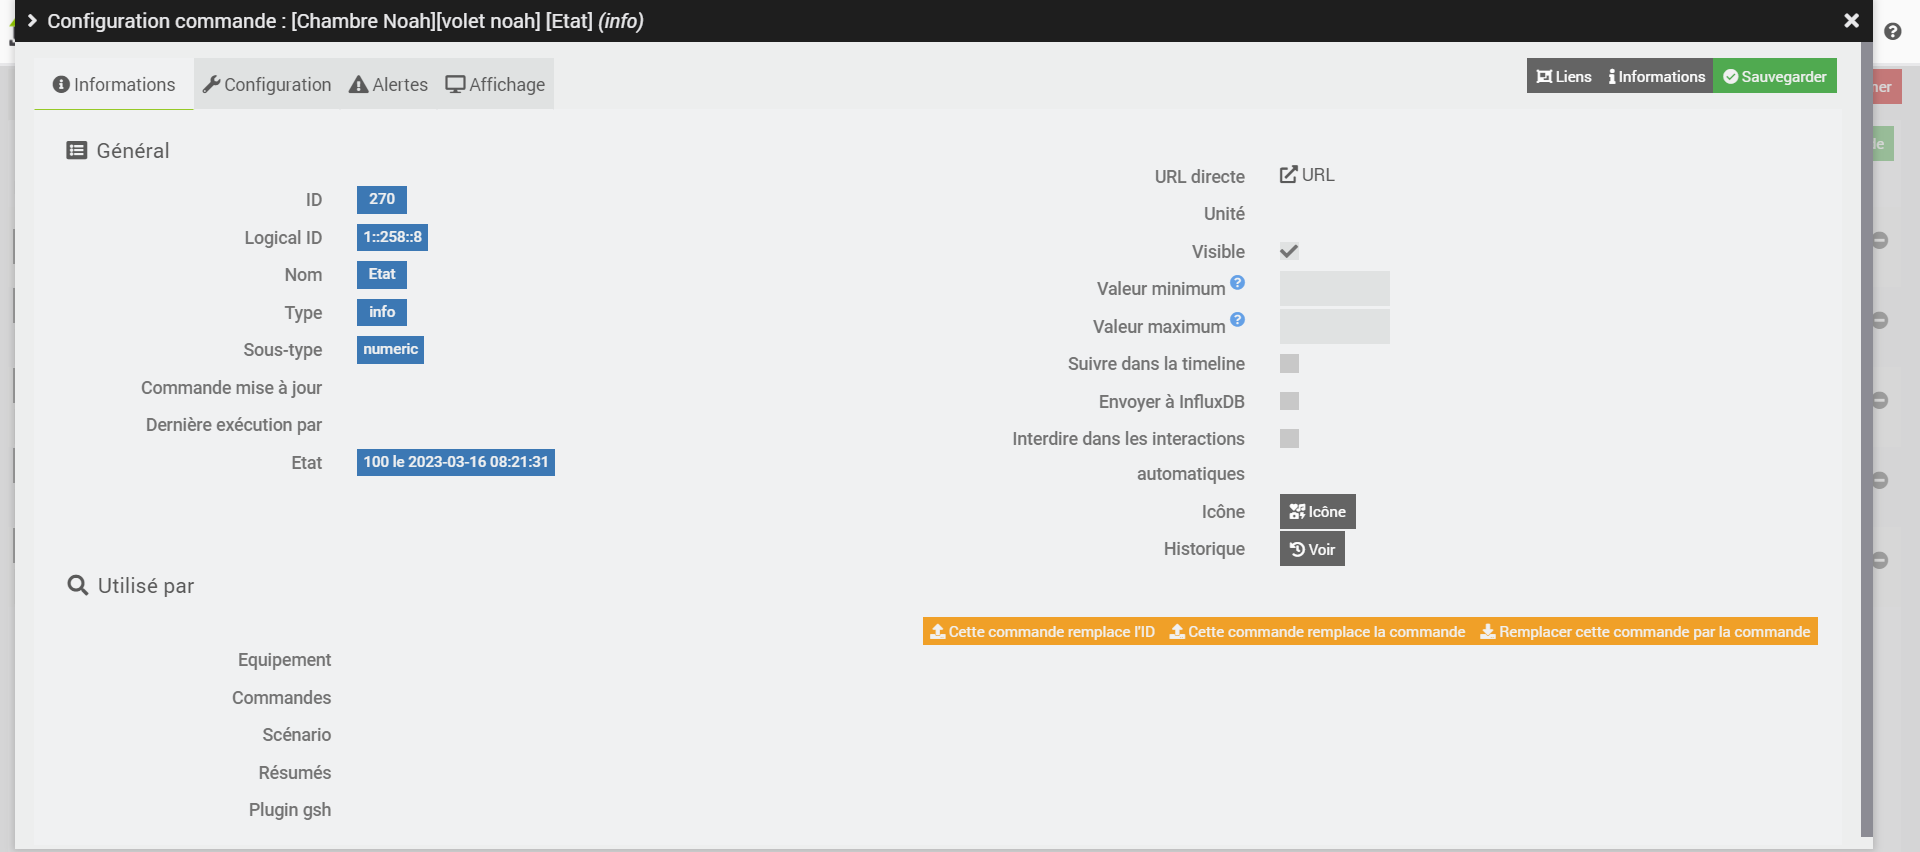
Task: Click the help icon beside Valeur minimum
Action: click(x=1237, y=283)
